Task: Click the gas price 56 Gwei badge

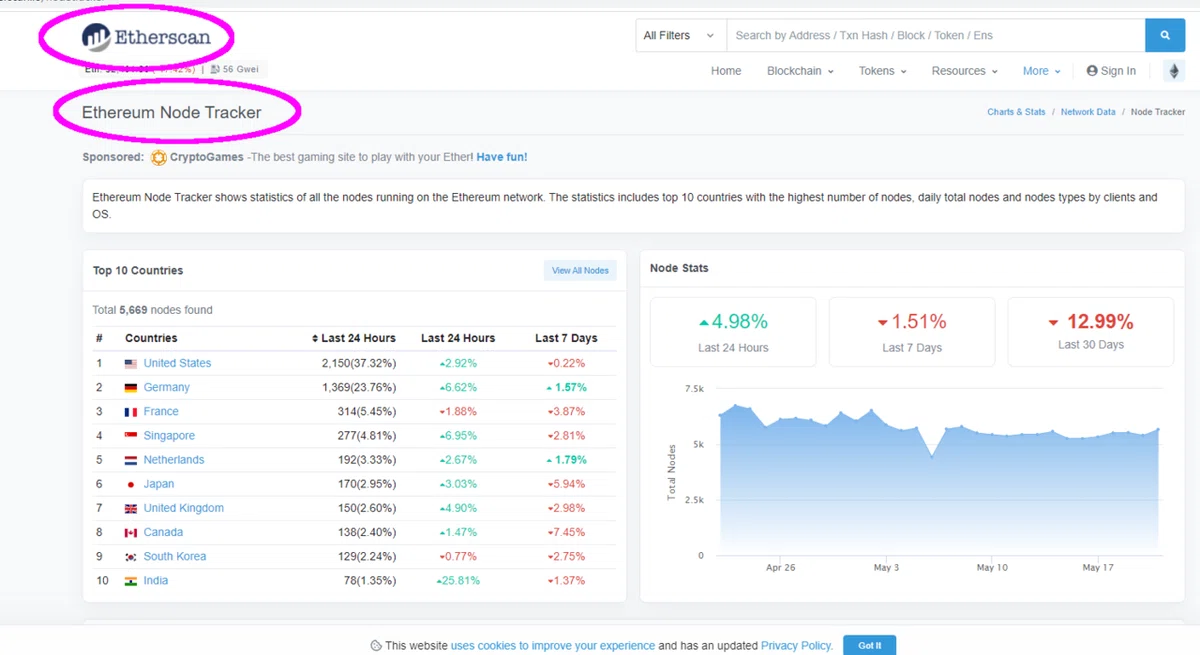Action: pos(236,70)
